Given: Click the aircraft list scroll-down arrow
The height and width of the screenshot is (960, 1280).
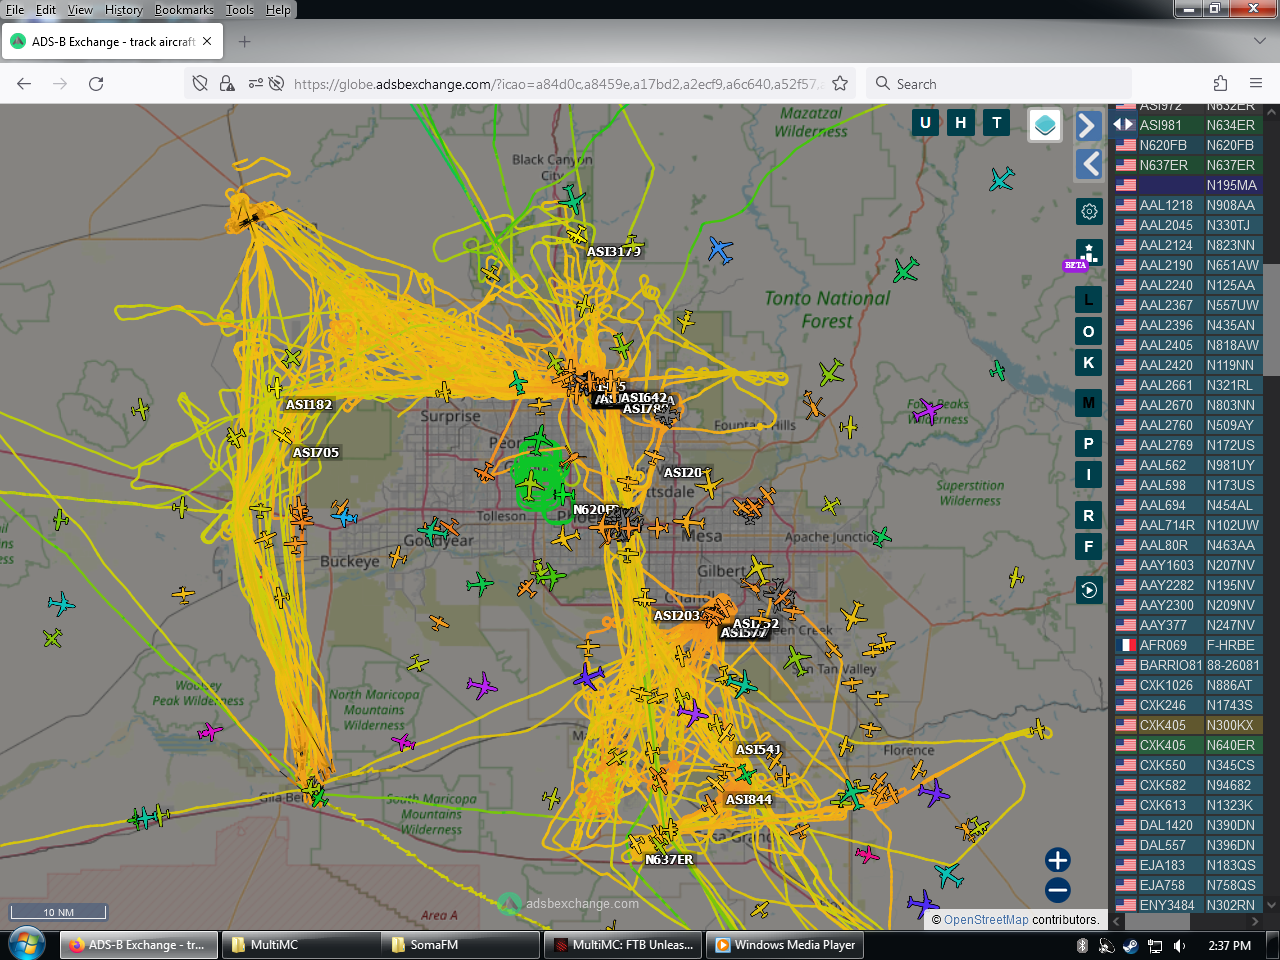Looking at the screenshot, I should 1272,906.
